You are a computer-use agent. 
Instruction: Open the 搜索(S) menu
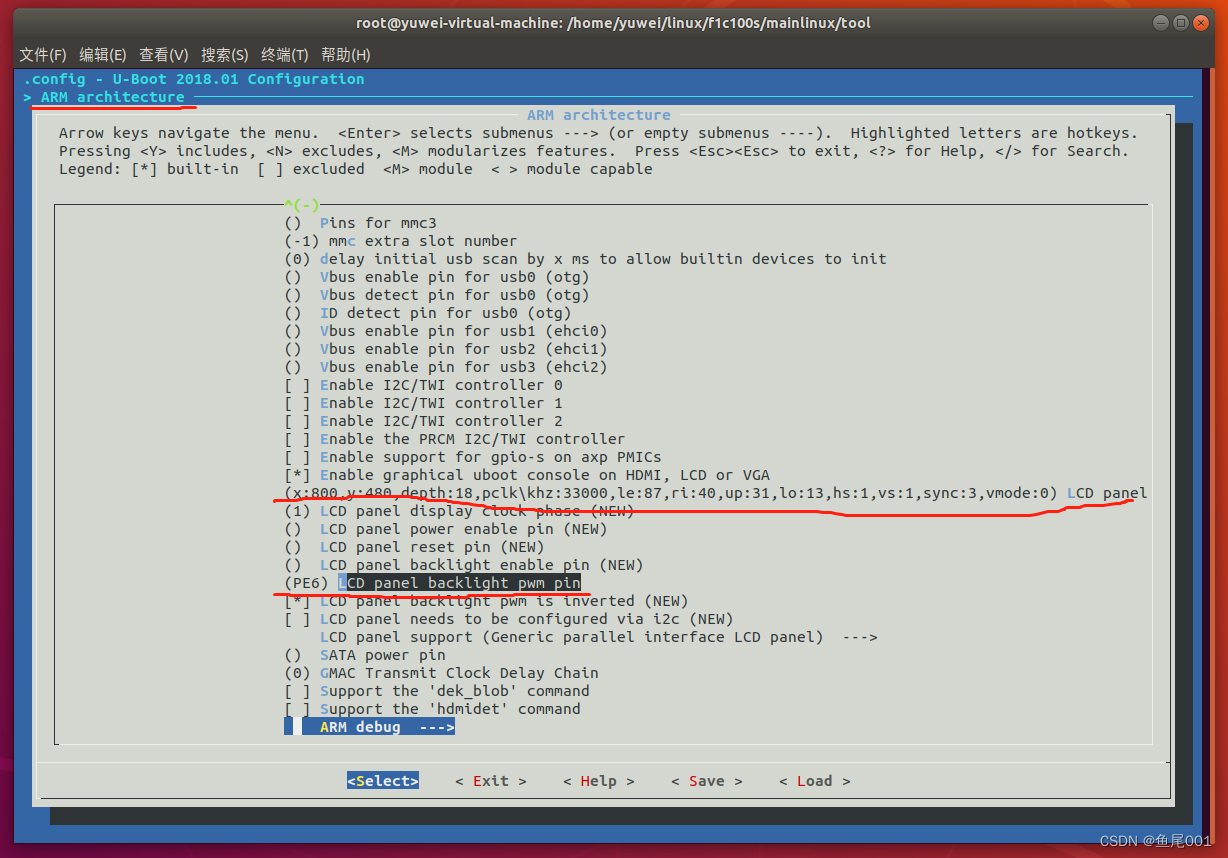click(224, 55)
